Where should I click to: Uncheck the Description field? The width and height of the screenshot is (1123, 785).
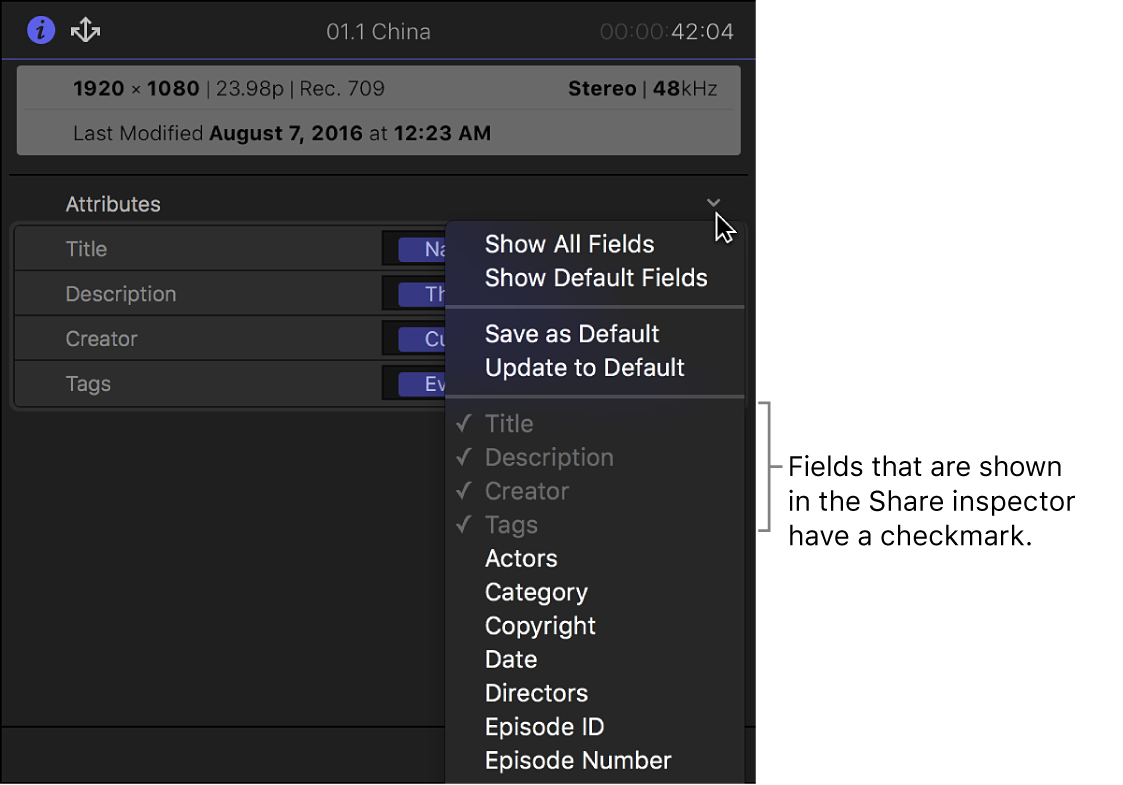pos(548,457)
